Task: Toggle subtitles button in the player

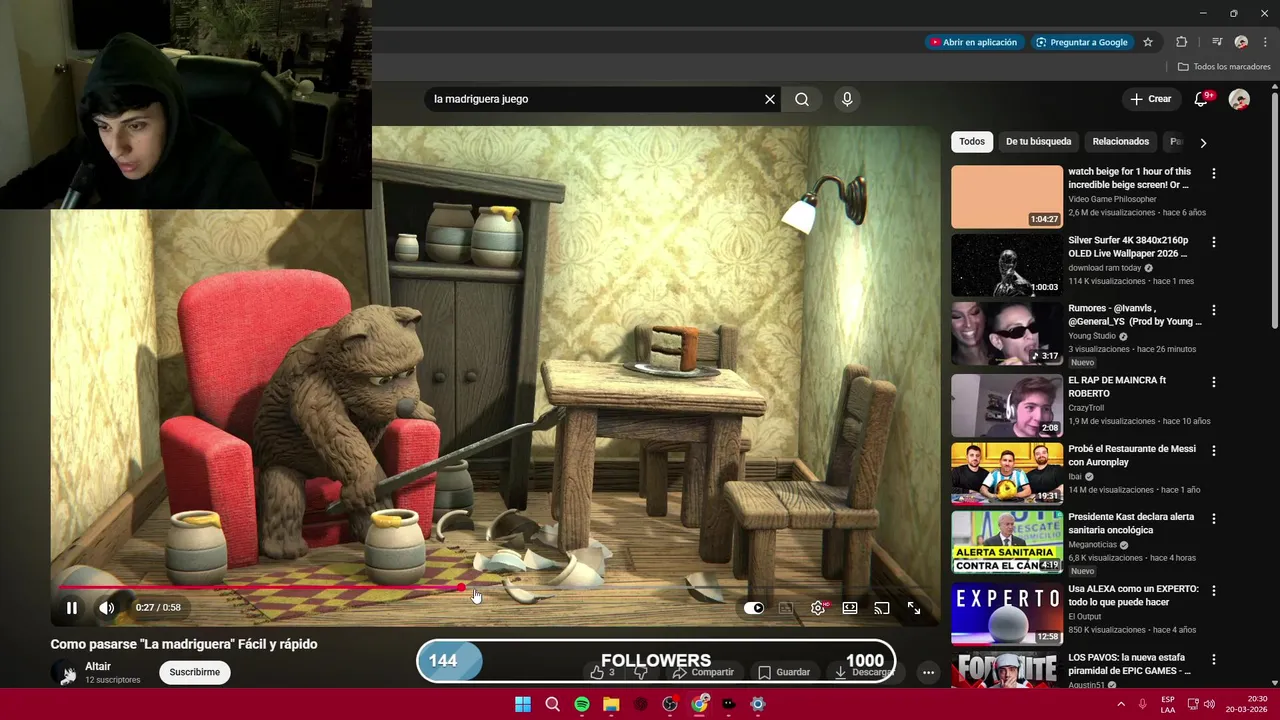Action: coord(786,608)
